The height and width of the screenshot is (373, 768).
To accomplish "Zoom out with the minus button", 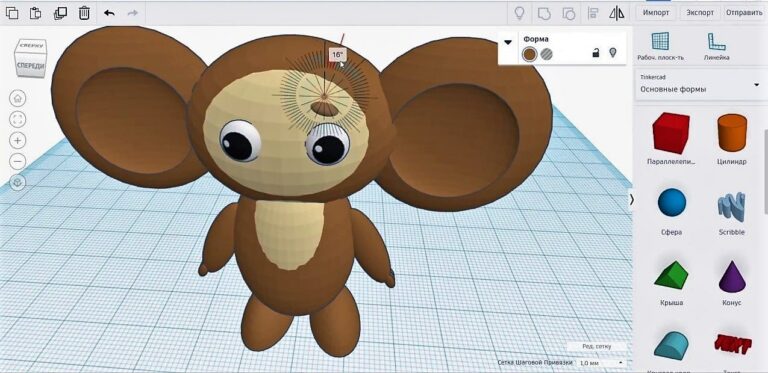I will pos(18,161).
